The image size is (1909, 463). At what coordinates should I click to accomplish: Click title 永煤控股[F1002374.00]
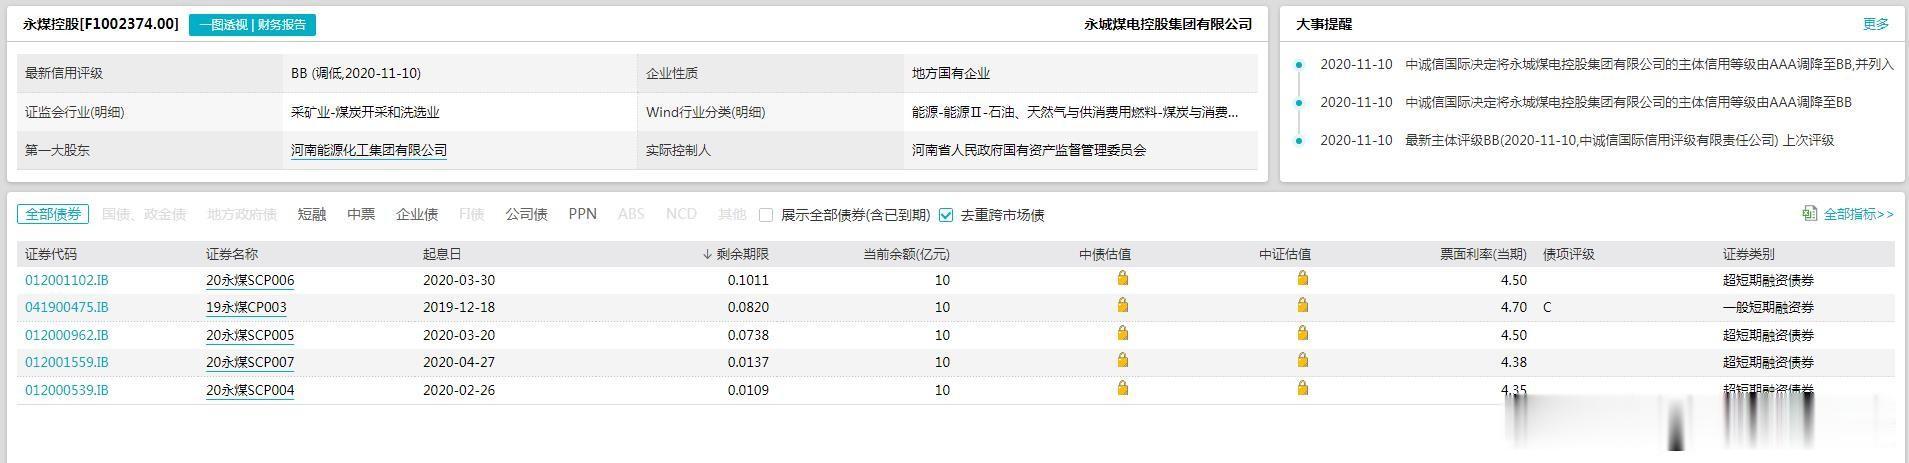pyautogui.click(x=101, y=24)
